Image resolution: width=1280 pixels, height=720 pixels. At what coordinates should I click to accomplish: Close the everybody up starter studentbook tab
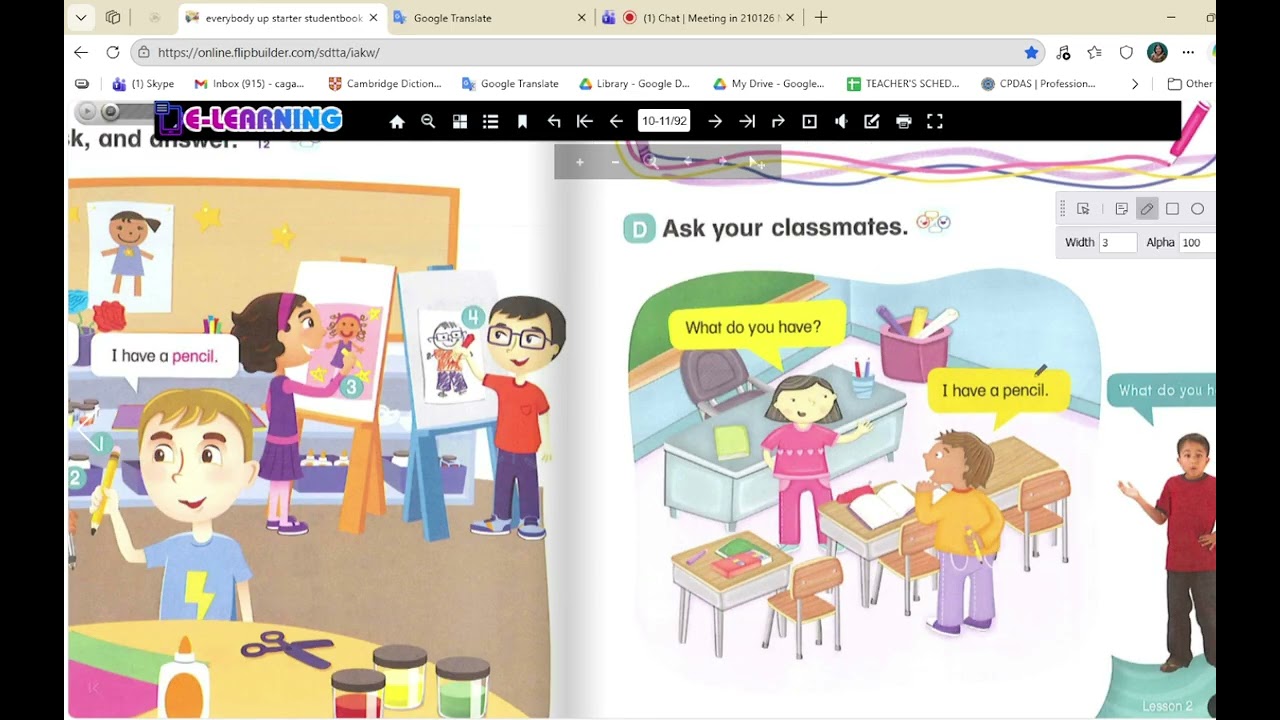pos(374,18)
